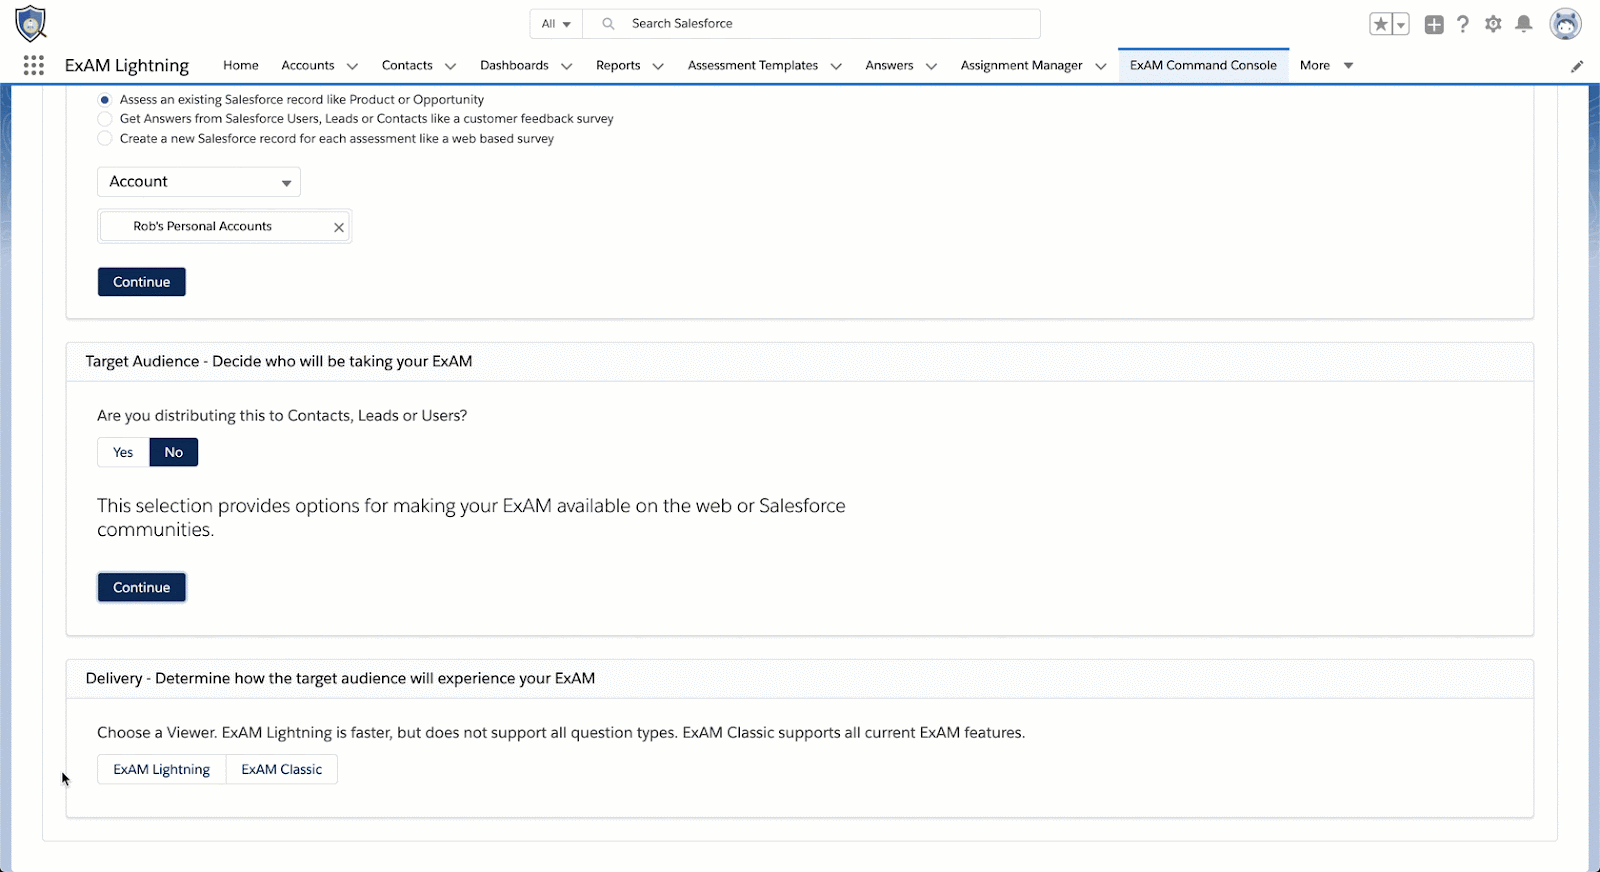The width and height of the screenshot is (1600, 872).
Task: Select the ExAM Classic viewer
Action: 282,769
